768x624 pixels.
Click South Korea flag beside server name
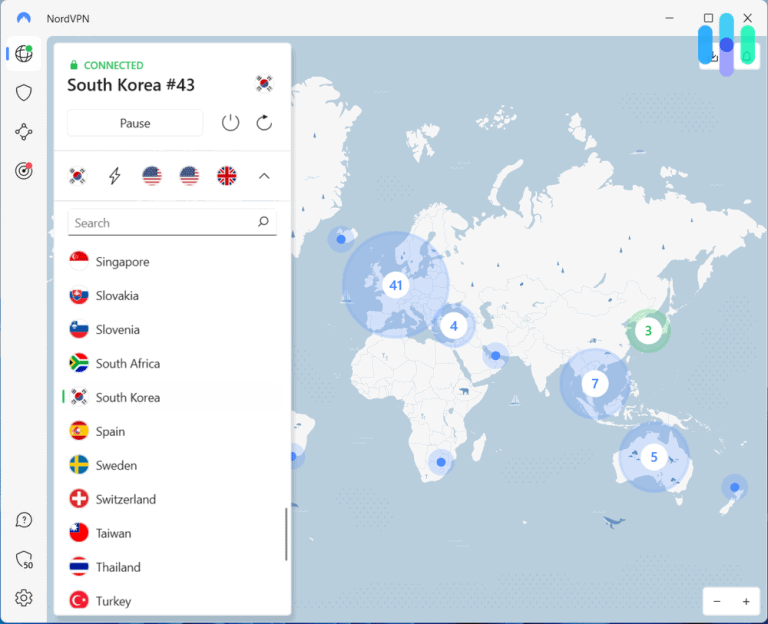coord(264,84)
